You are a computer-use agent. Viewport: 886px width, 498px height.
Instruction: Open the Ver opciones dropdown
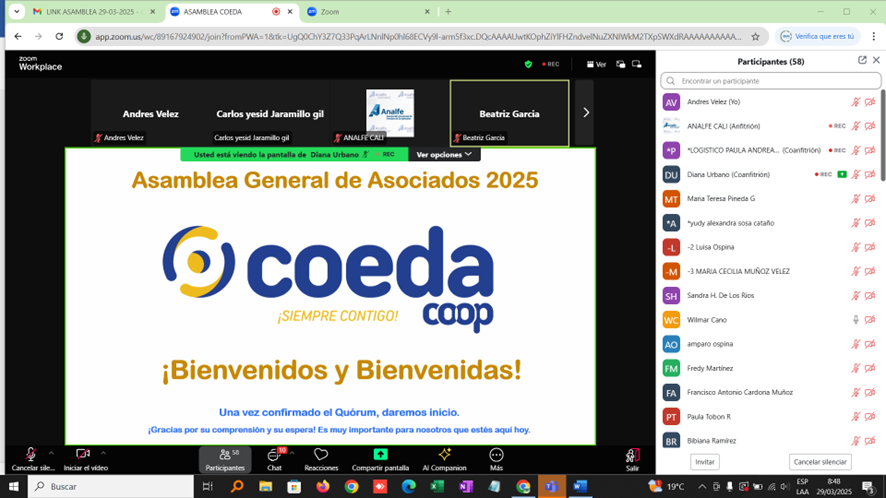click(444, 155)
